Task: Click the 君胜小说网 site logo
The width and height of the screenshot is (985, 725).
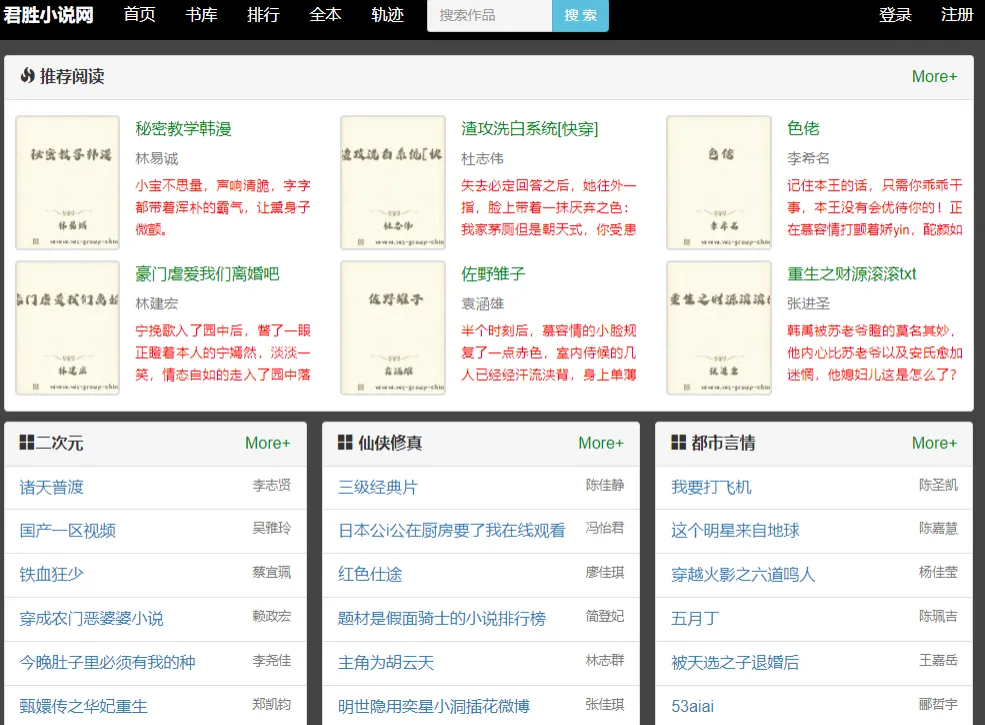Action: (x=48, y=14)
